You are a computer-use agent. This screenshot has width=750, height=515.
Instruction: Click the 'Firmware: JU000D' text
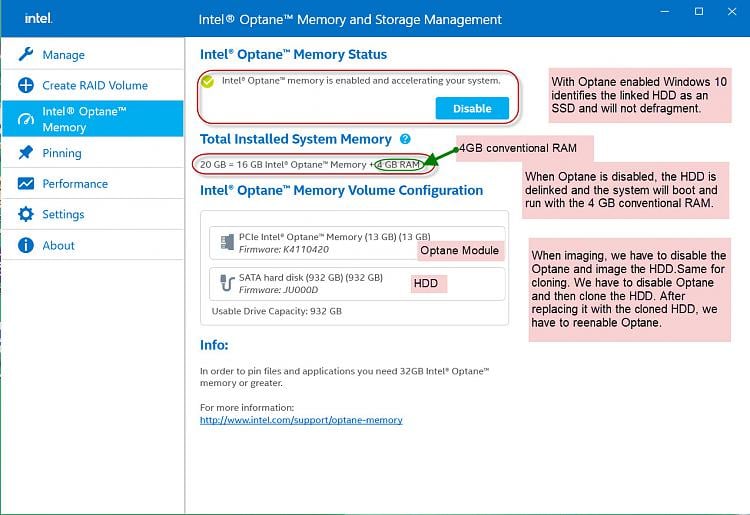click(x=278, y=290)
